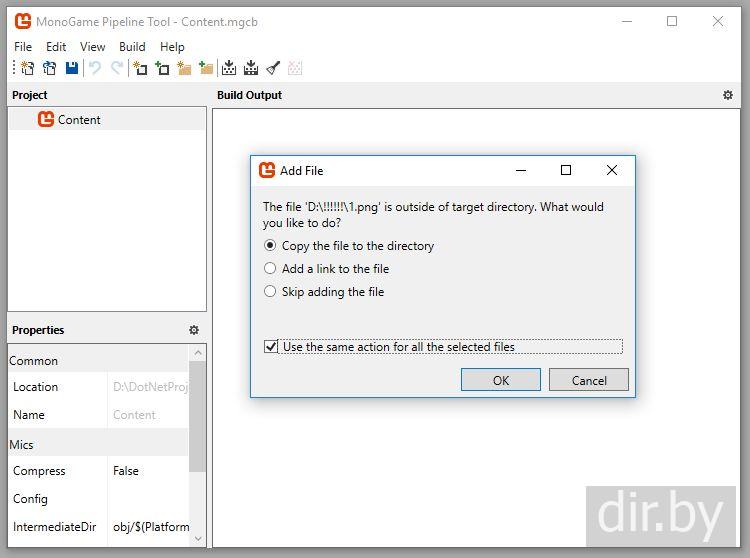This screenshot has width=750, height=558.
Task: Click the Add Existing Item toolbar icon
Action: 162,68
